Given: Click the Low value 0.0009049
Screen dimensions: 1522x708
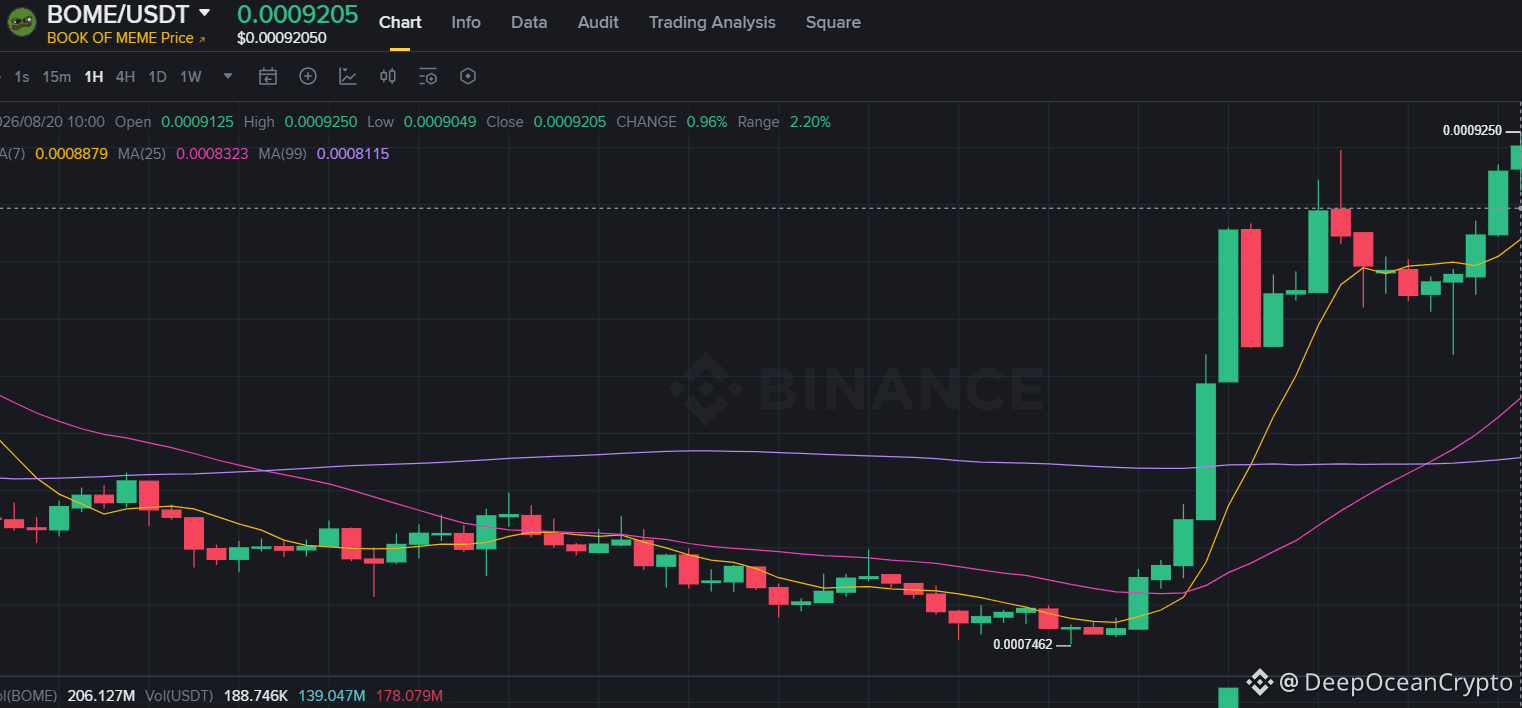Looking at the screenshot, I should coord(440,122).
